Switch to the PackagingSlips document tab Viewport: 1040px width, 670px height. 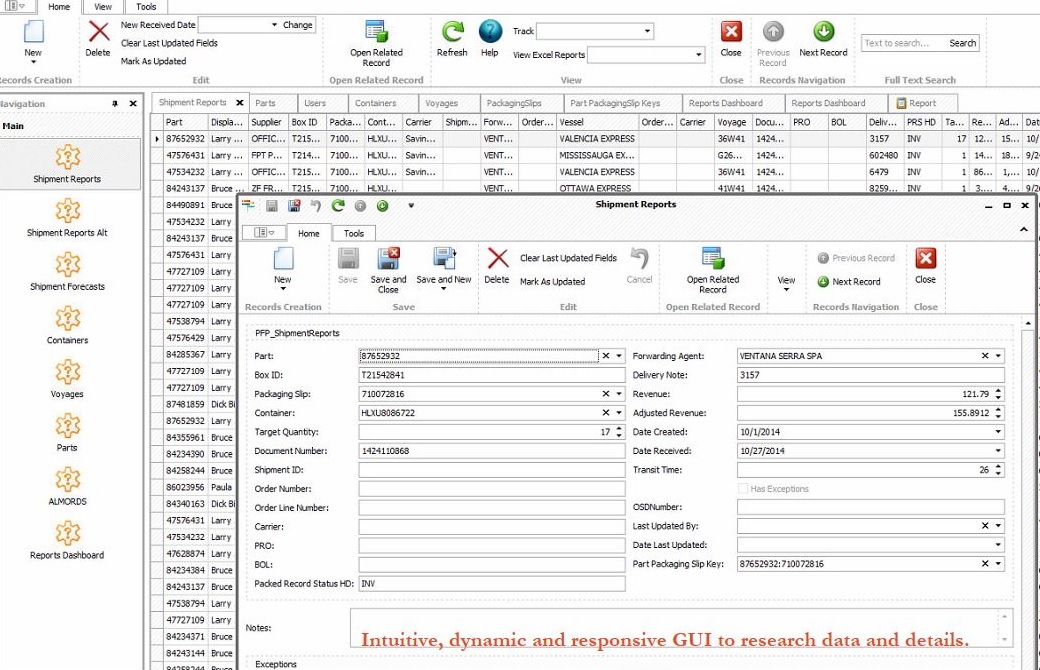(x=514, y=103)
